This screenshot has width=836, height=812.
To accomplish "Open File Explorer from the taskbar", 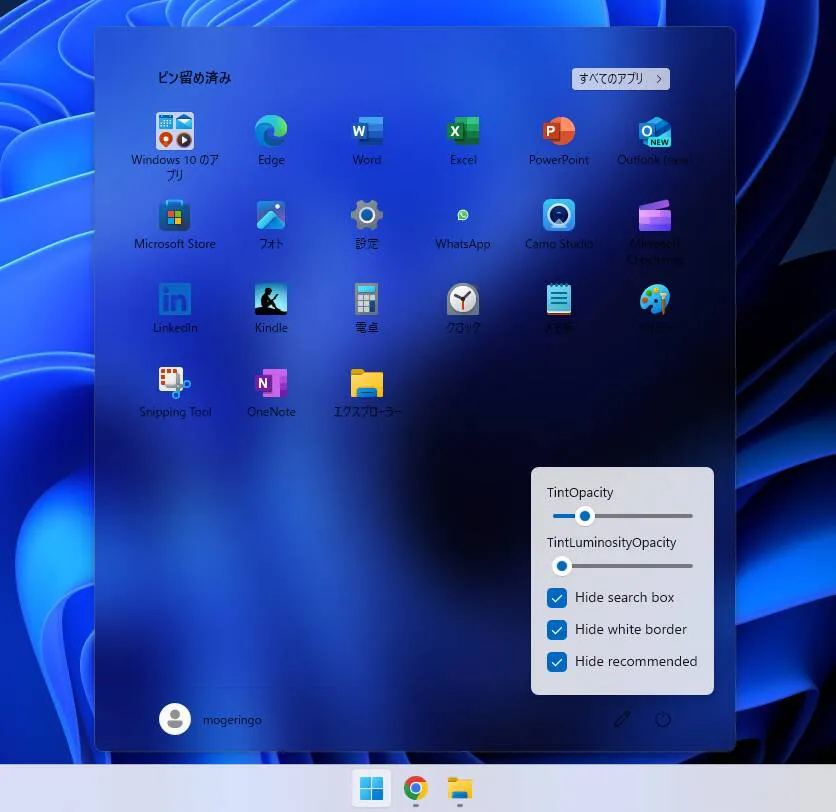I will click(460, 788).
